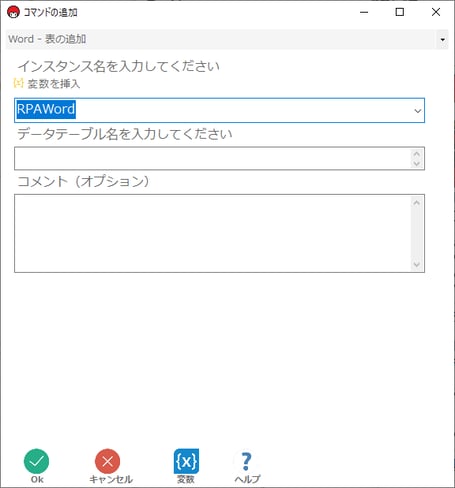Image resolution: width=455 pixels, height=488 pixels.
Task: Open the Word - 表の追加 command dropdown arrow
Action: click(442, 39)
